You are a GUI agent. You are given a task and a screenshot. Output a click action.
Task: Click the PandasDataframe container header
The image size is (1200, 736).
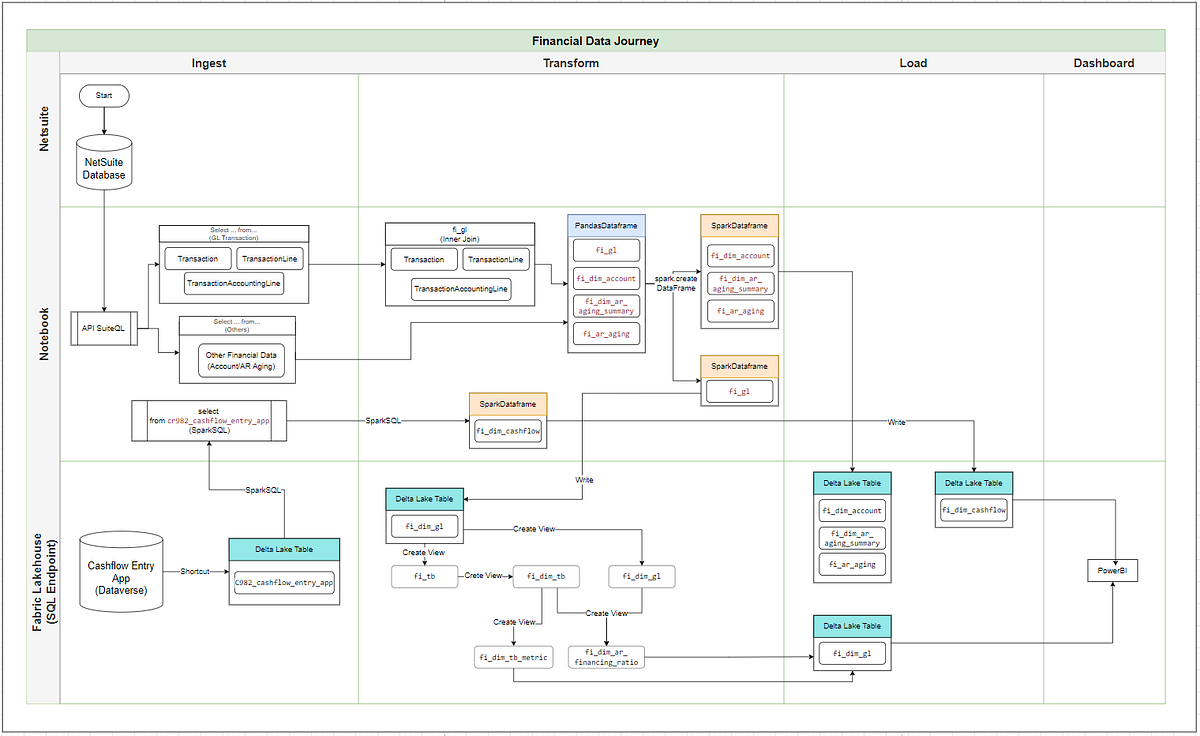605,224
